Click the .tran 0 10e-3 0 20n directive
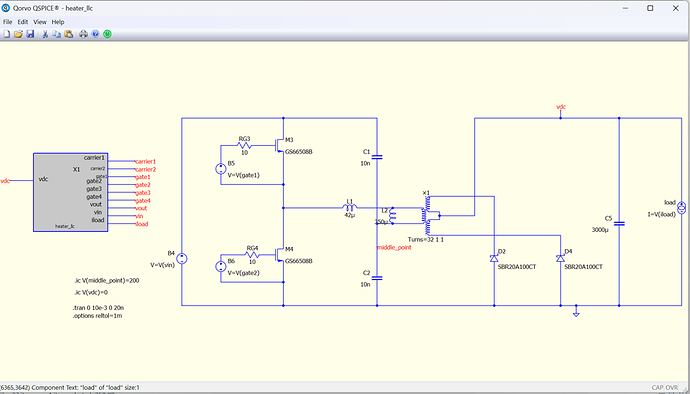The width and height of the screenshot is (690, 394). pos(98,308)
